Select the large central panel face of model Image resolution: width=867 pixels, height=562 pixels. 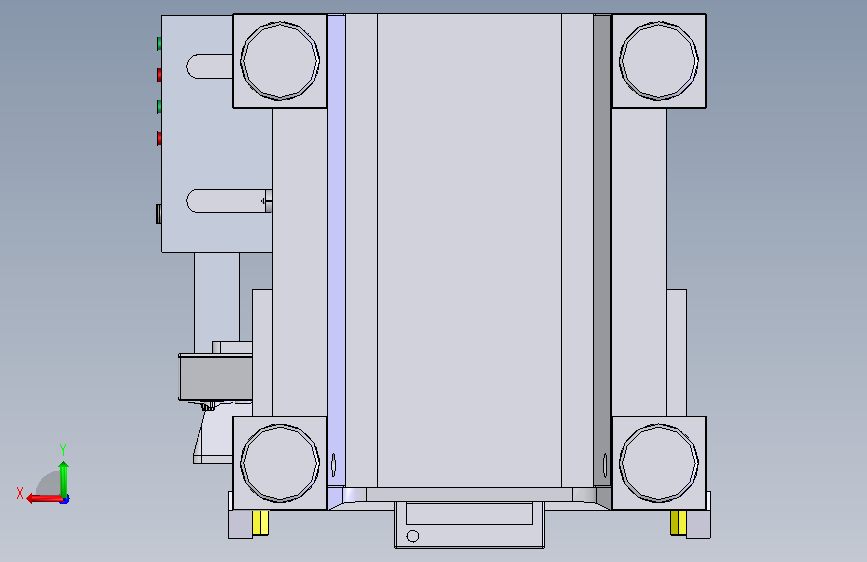coord(469,251)
